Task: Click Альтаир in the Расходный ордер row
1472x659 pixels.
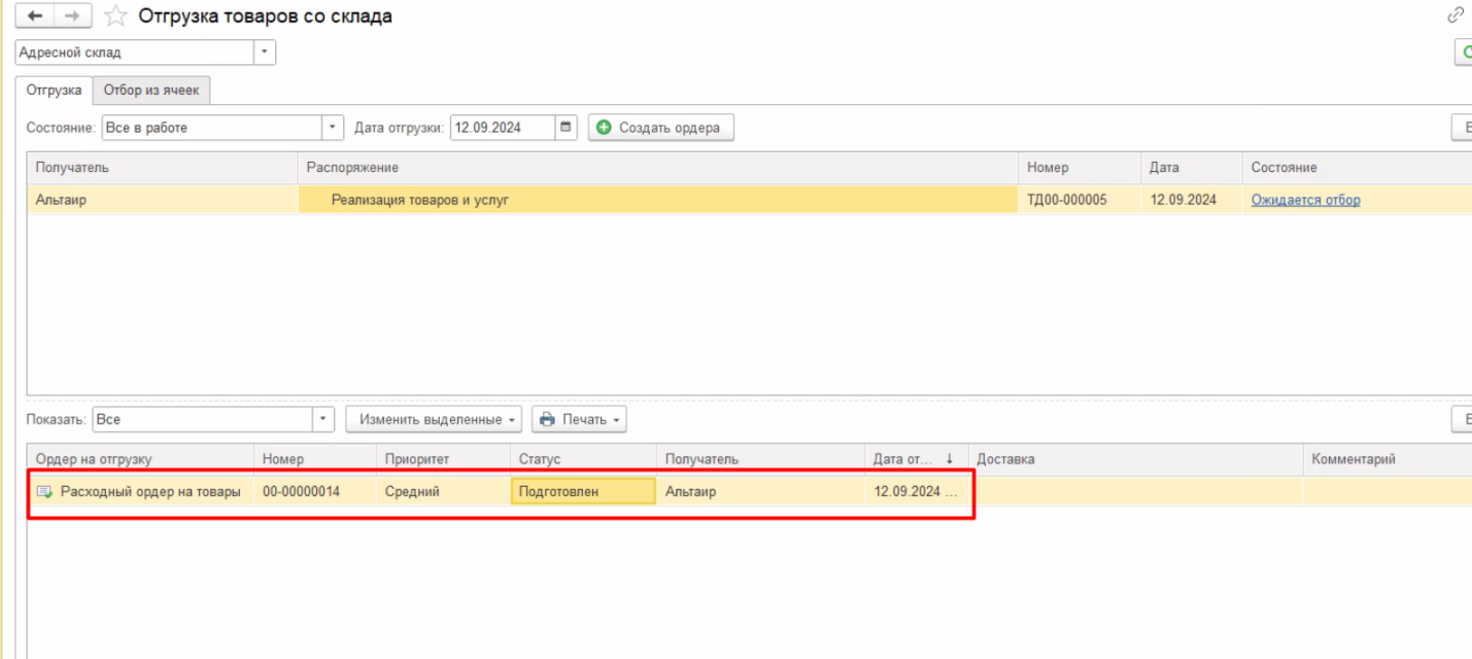Action: click(x=691, y=492)
